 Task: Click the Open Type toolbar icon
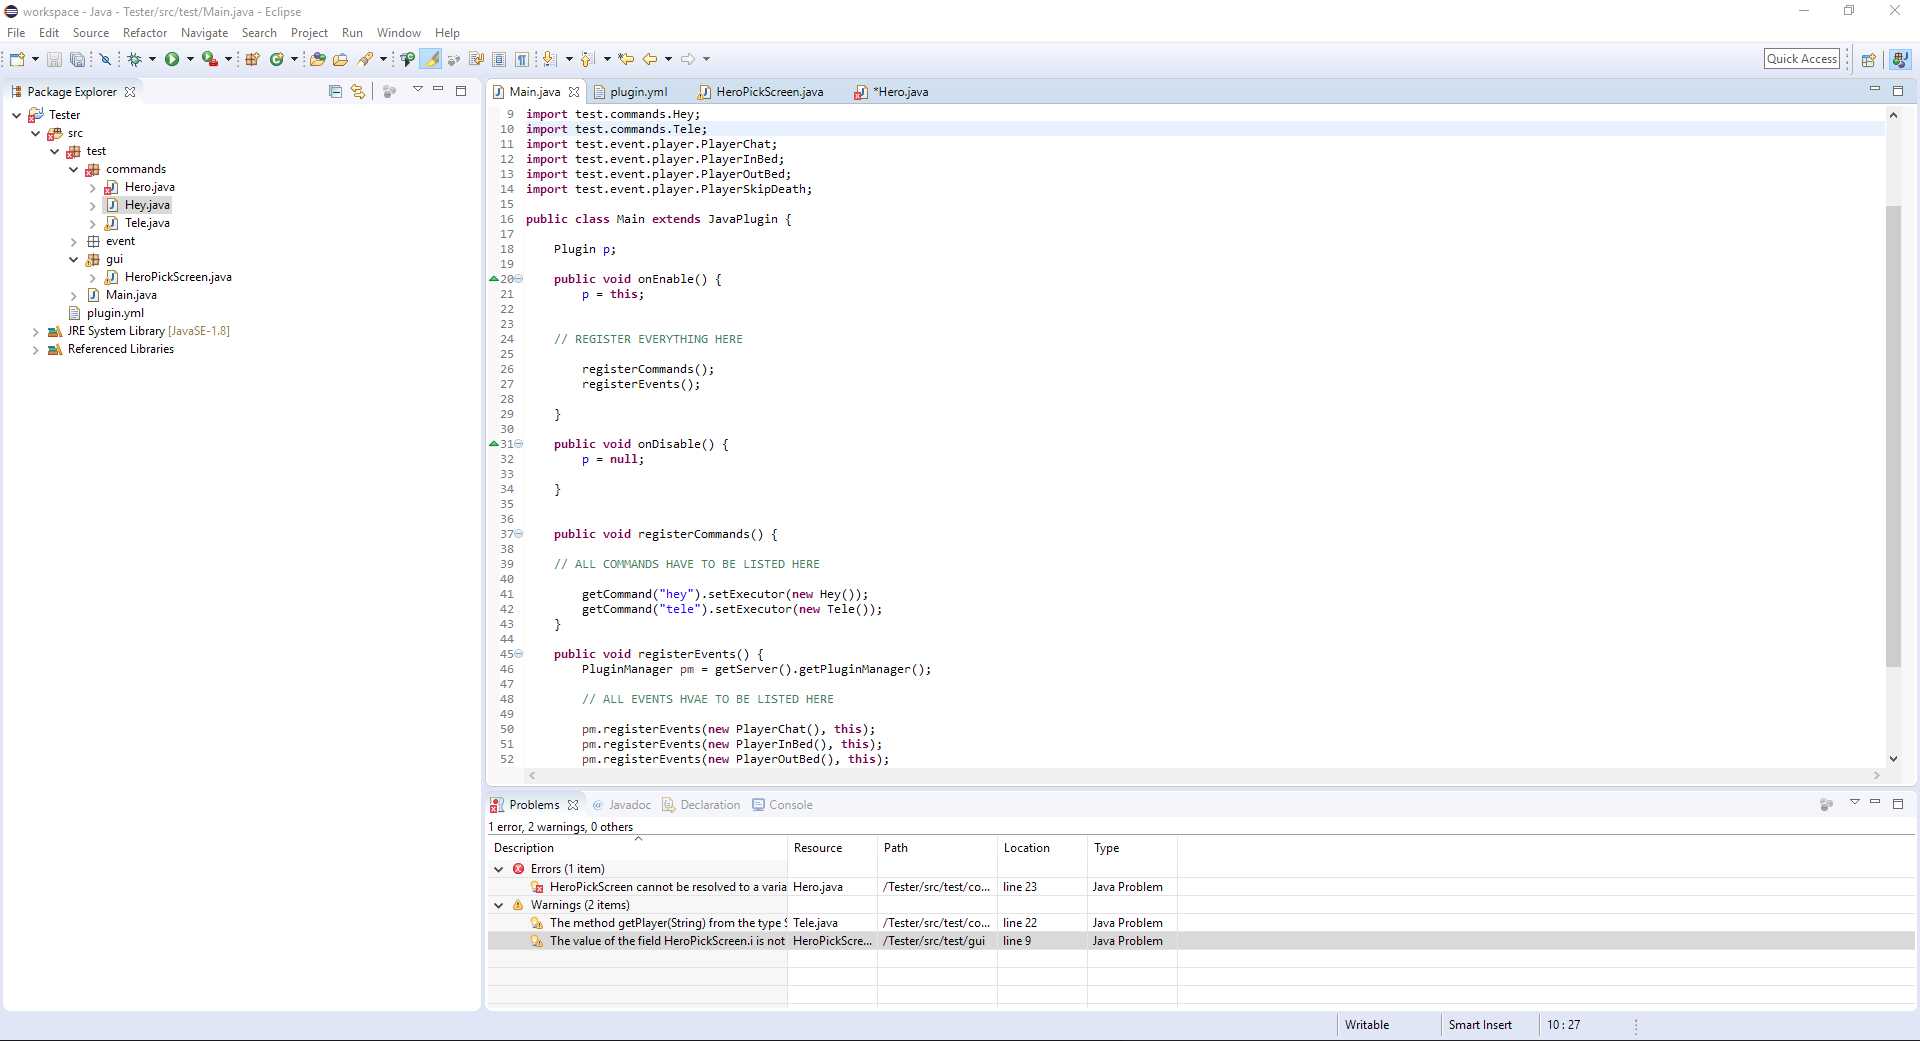(x=317, y=60)
